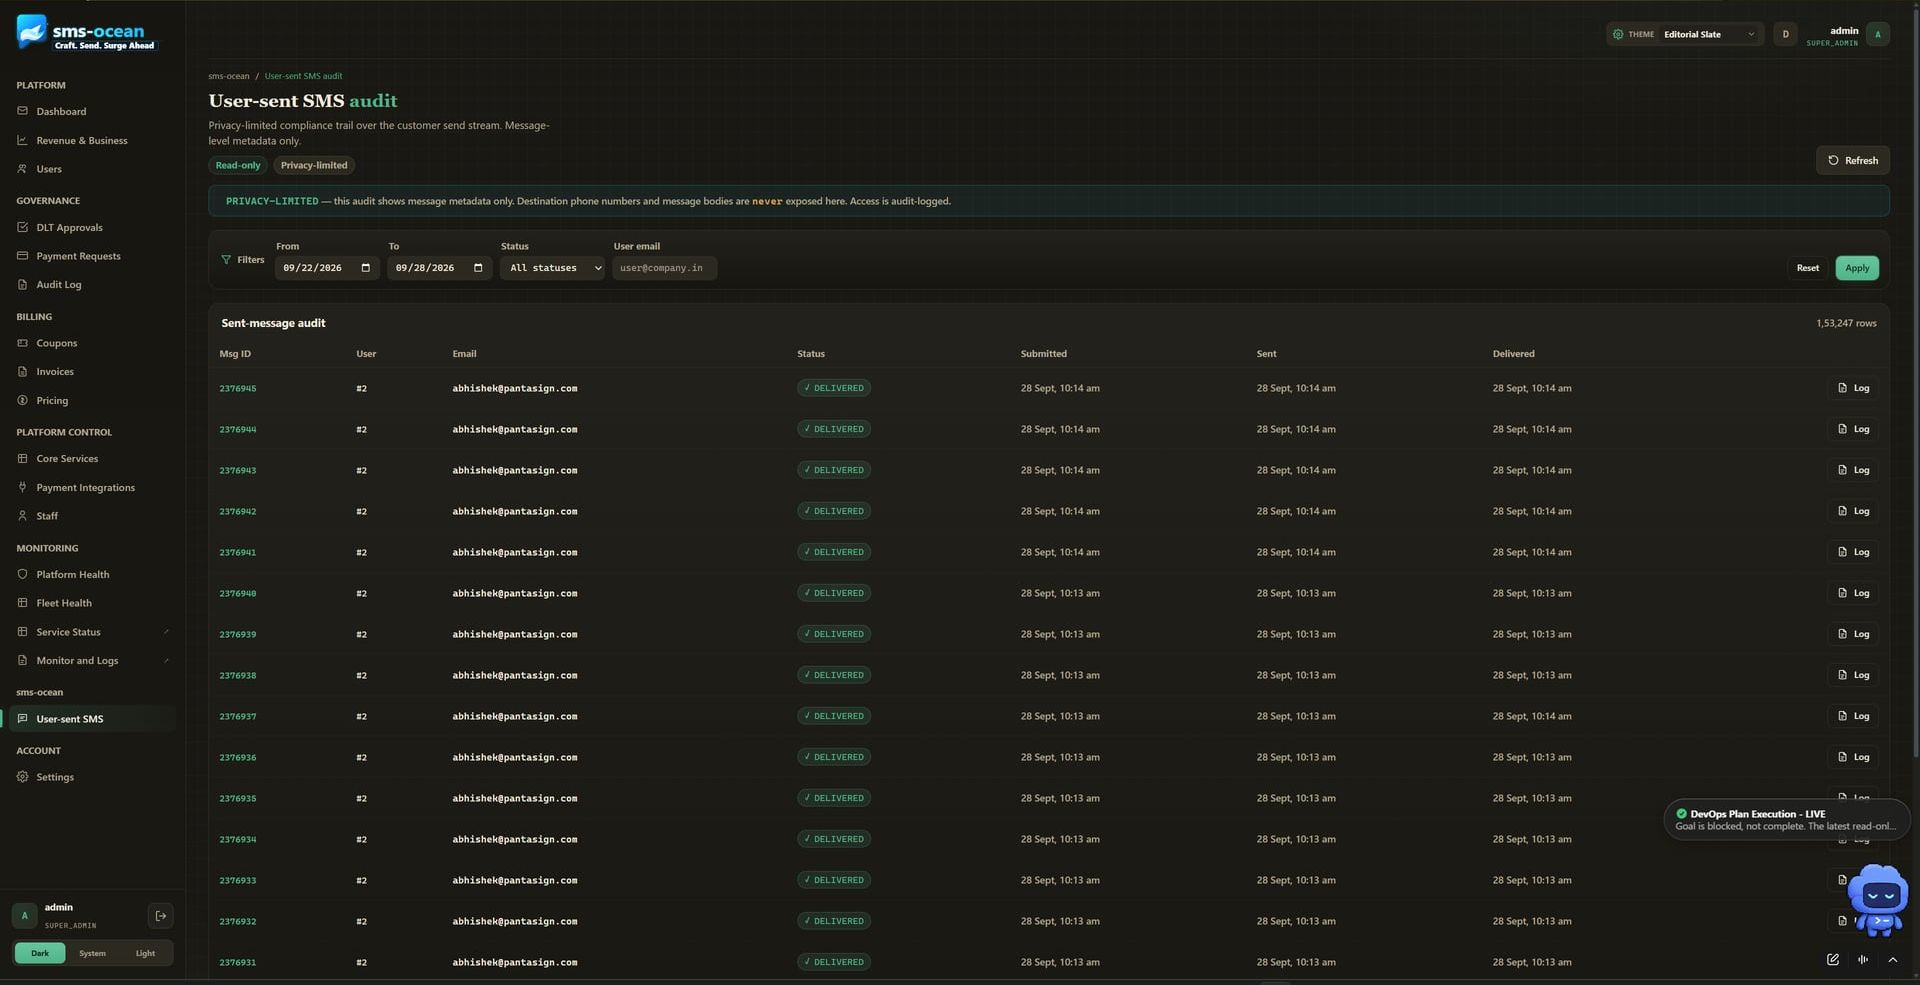The width and height of the screenshot is (1920, 985).
Task: Open the blue robot assistant mascot
Action: 1878,901
